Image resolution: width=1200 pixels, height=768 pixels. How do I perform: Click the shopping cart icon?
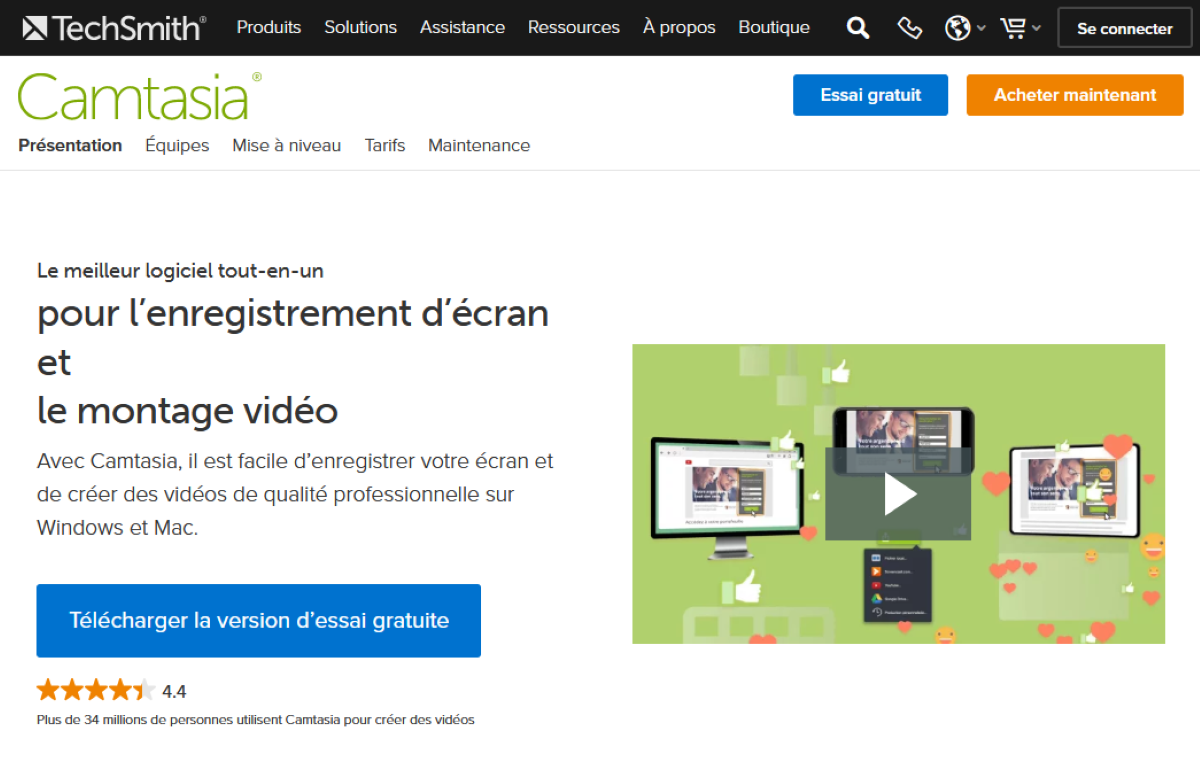pyautogui.click(x=1013, y=28)
